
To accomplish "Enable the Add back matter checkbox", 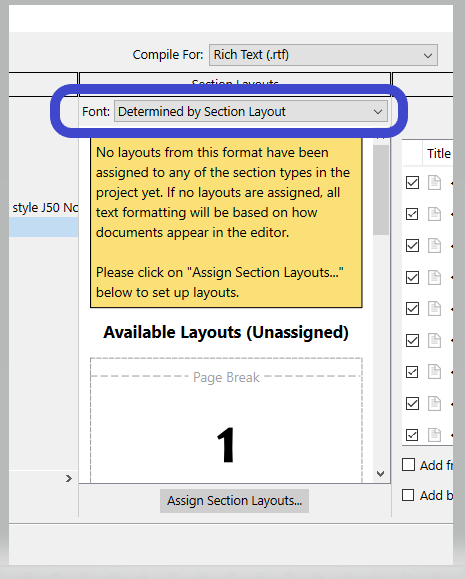I will pyautogui.click(x=408, y=495).
